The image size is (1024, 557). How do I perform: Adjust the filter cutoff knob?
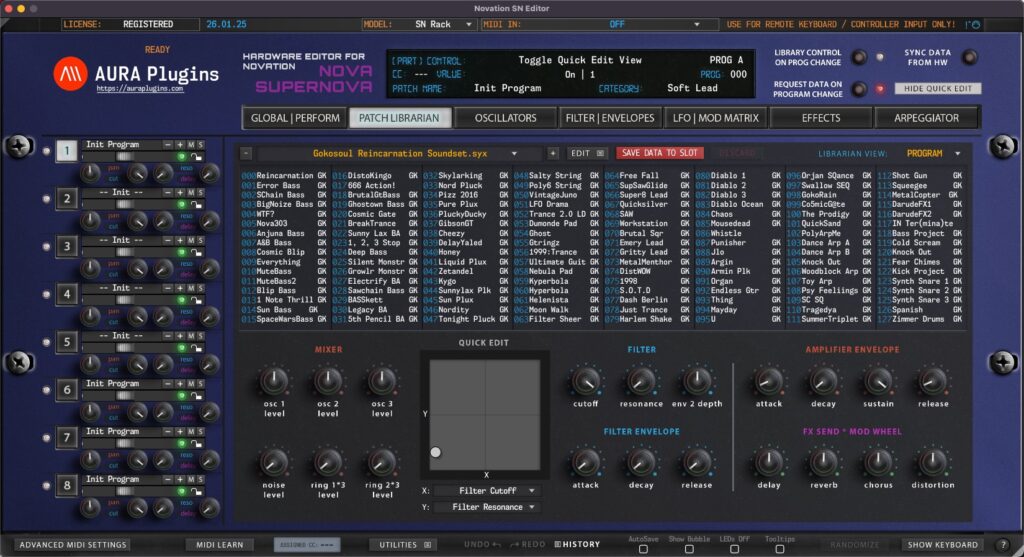click(586, 381)
